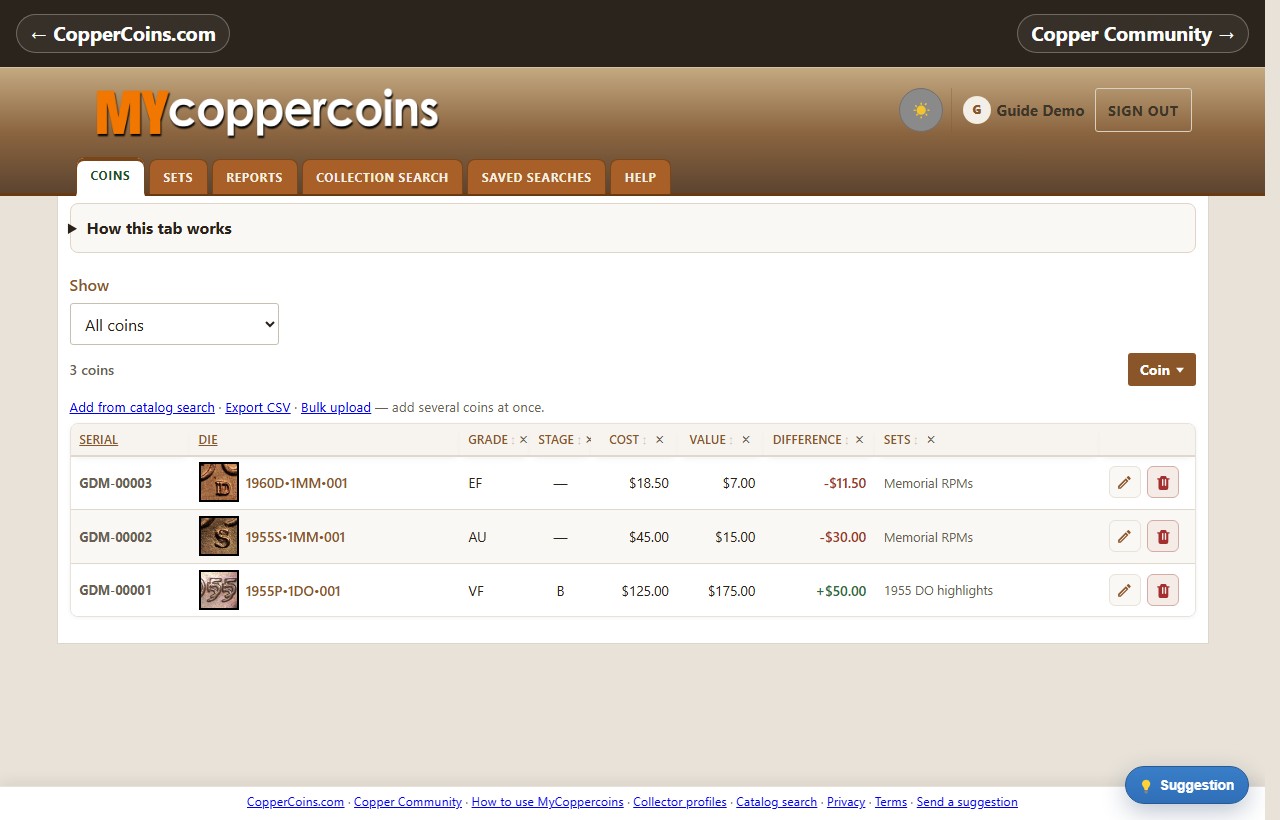The width and height of the screenshot is (1280, 820).
Task: Click the Export CSV link
Action: [258, 407]
